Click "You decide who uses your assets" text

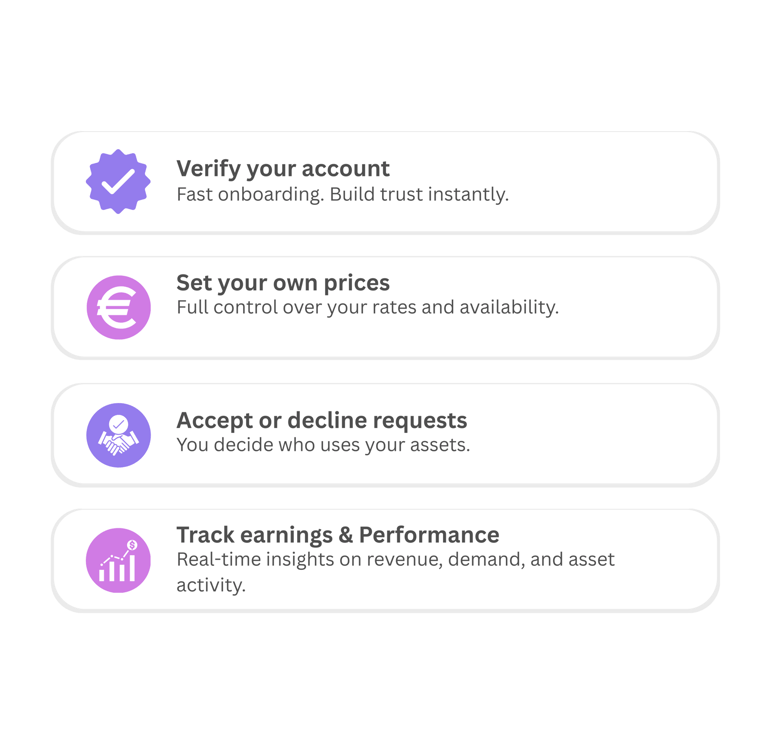coord(323,445)
